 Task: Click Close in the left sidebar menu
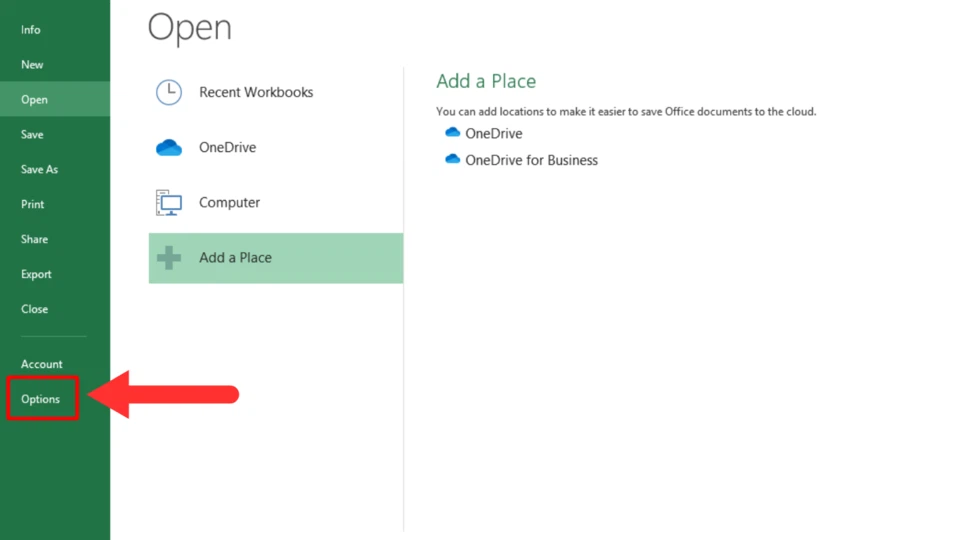tap(34, 310)
